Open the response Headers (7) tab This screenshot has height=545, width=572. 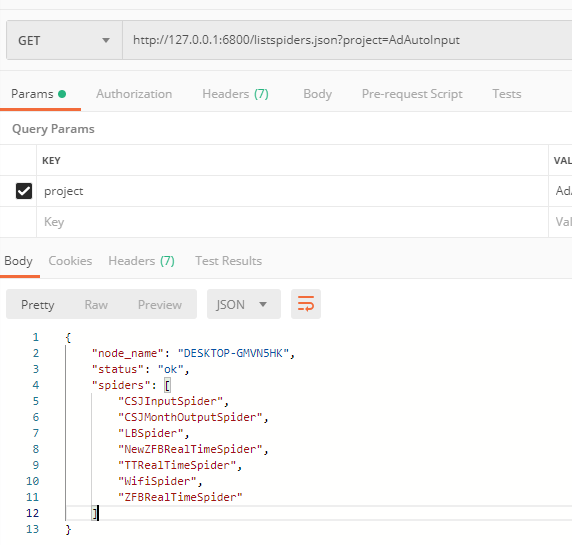coord(142,261)
